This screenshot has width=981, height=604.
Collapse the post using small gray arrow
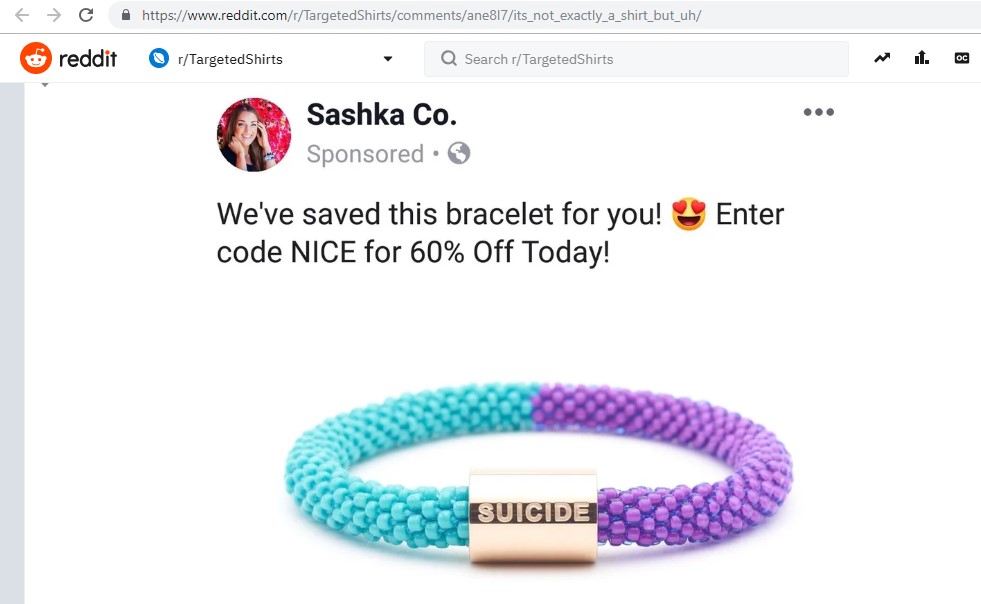point(45,84)
